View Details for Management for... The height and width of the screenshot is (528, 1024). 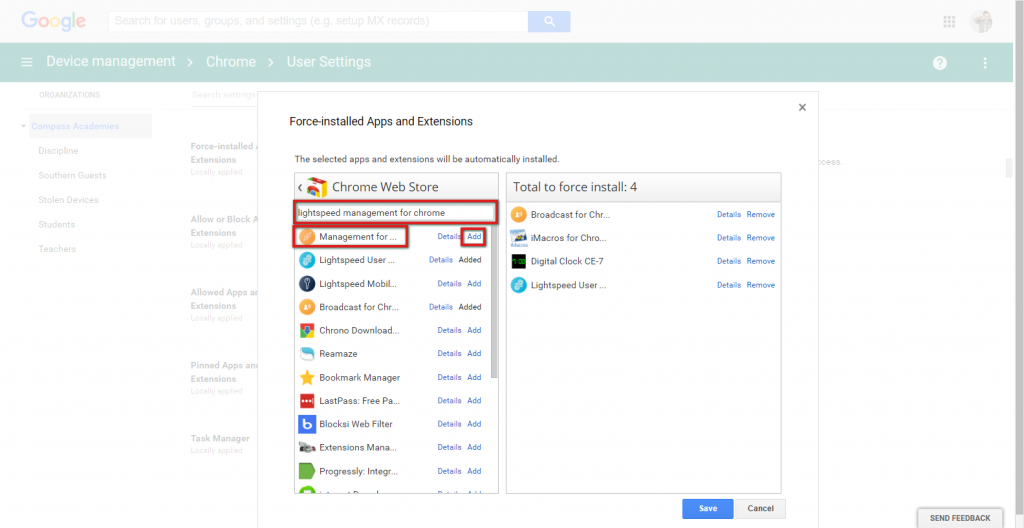(x=449, y=237)
